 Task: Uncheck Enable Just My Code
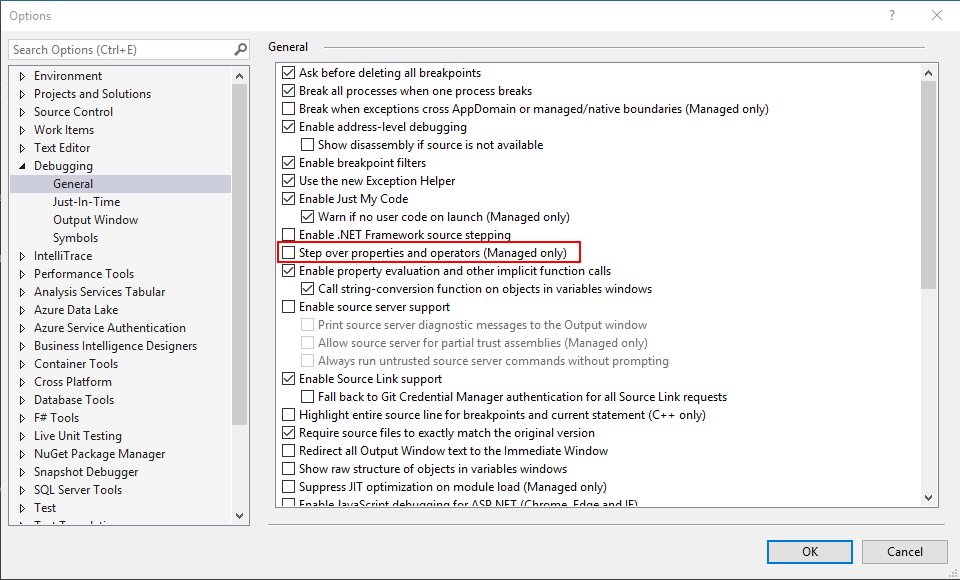(289, 199)
